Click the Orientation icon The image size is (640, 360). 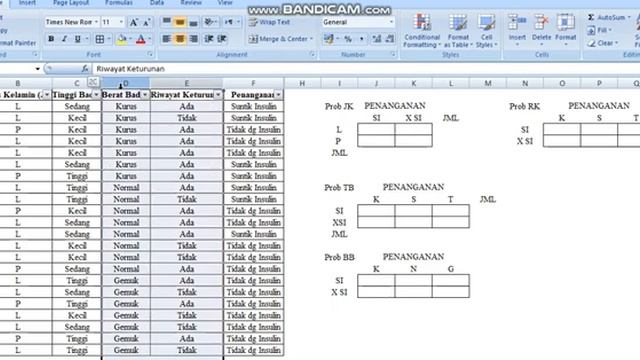(x=209, y=22)
